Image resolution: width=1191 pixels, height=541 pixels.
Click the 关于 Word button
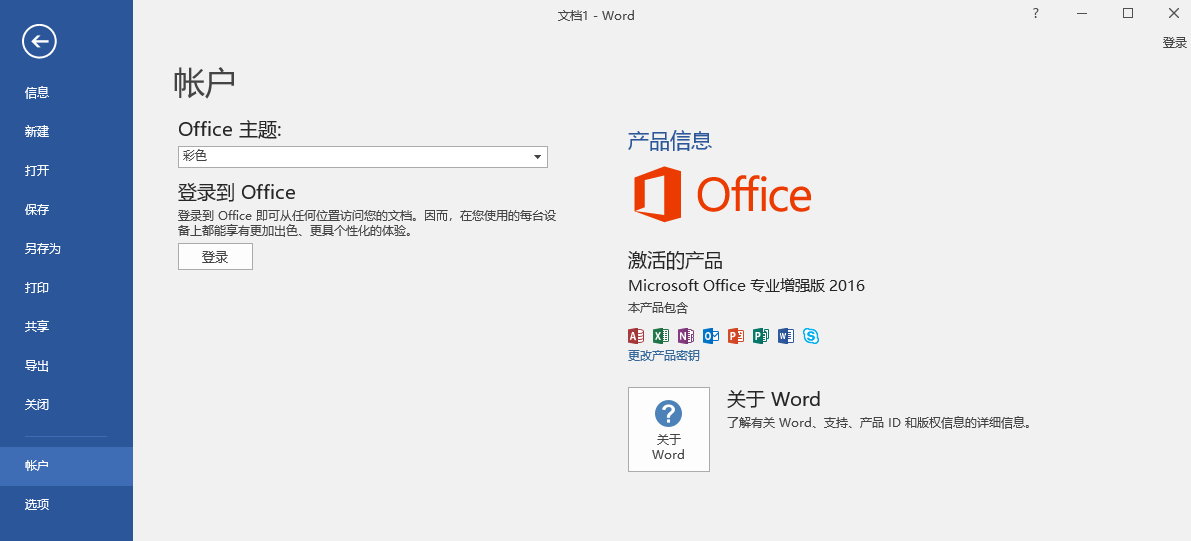(x=668, y=429)
